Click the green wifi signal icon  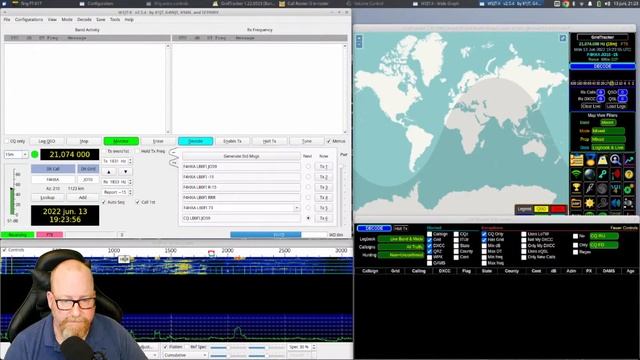tap(576, 174)
